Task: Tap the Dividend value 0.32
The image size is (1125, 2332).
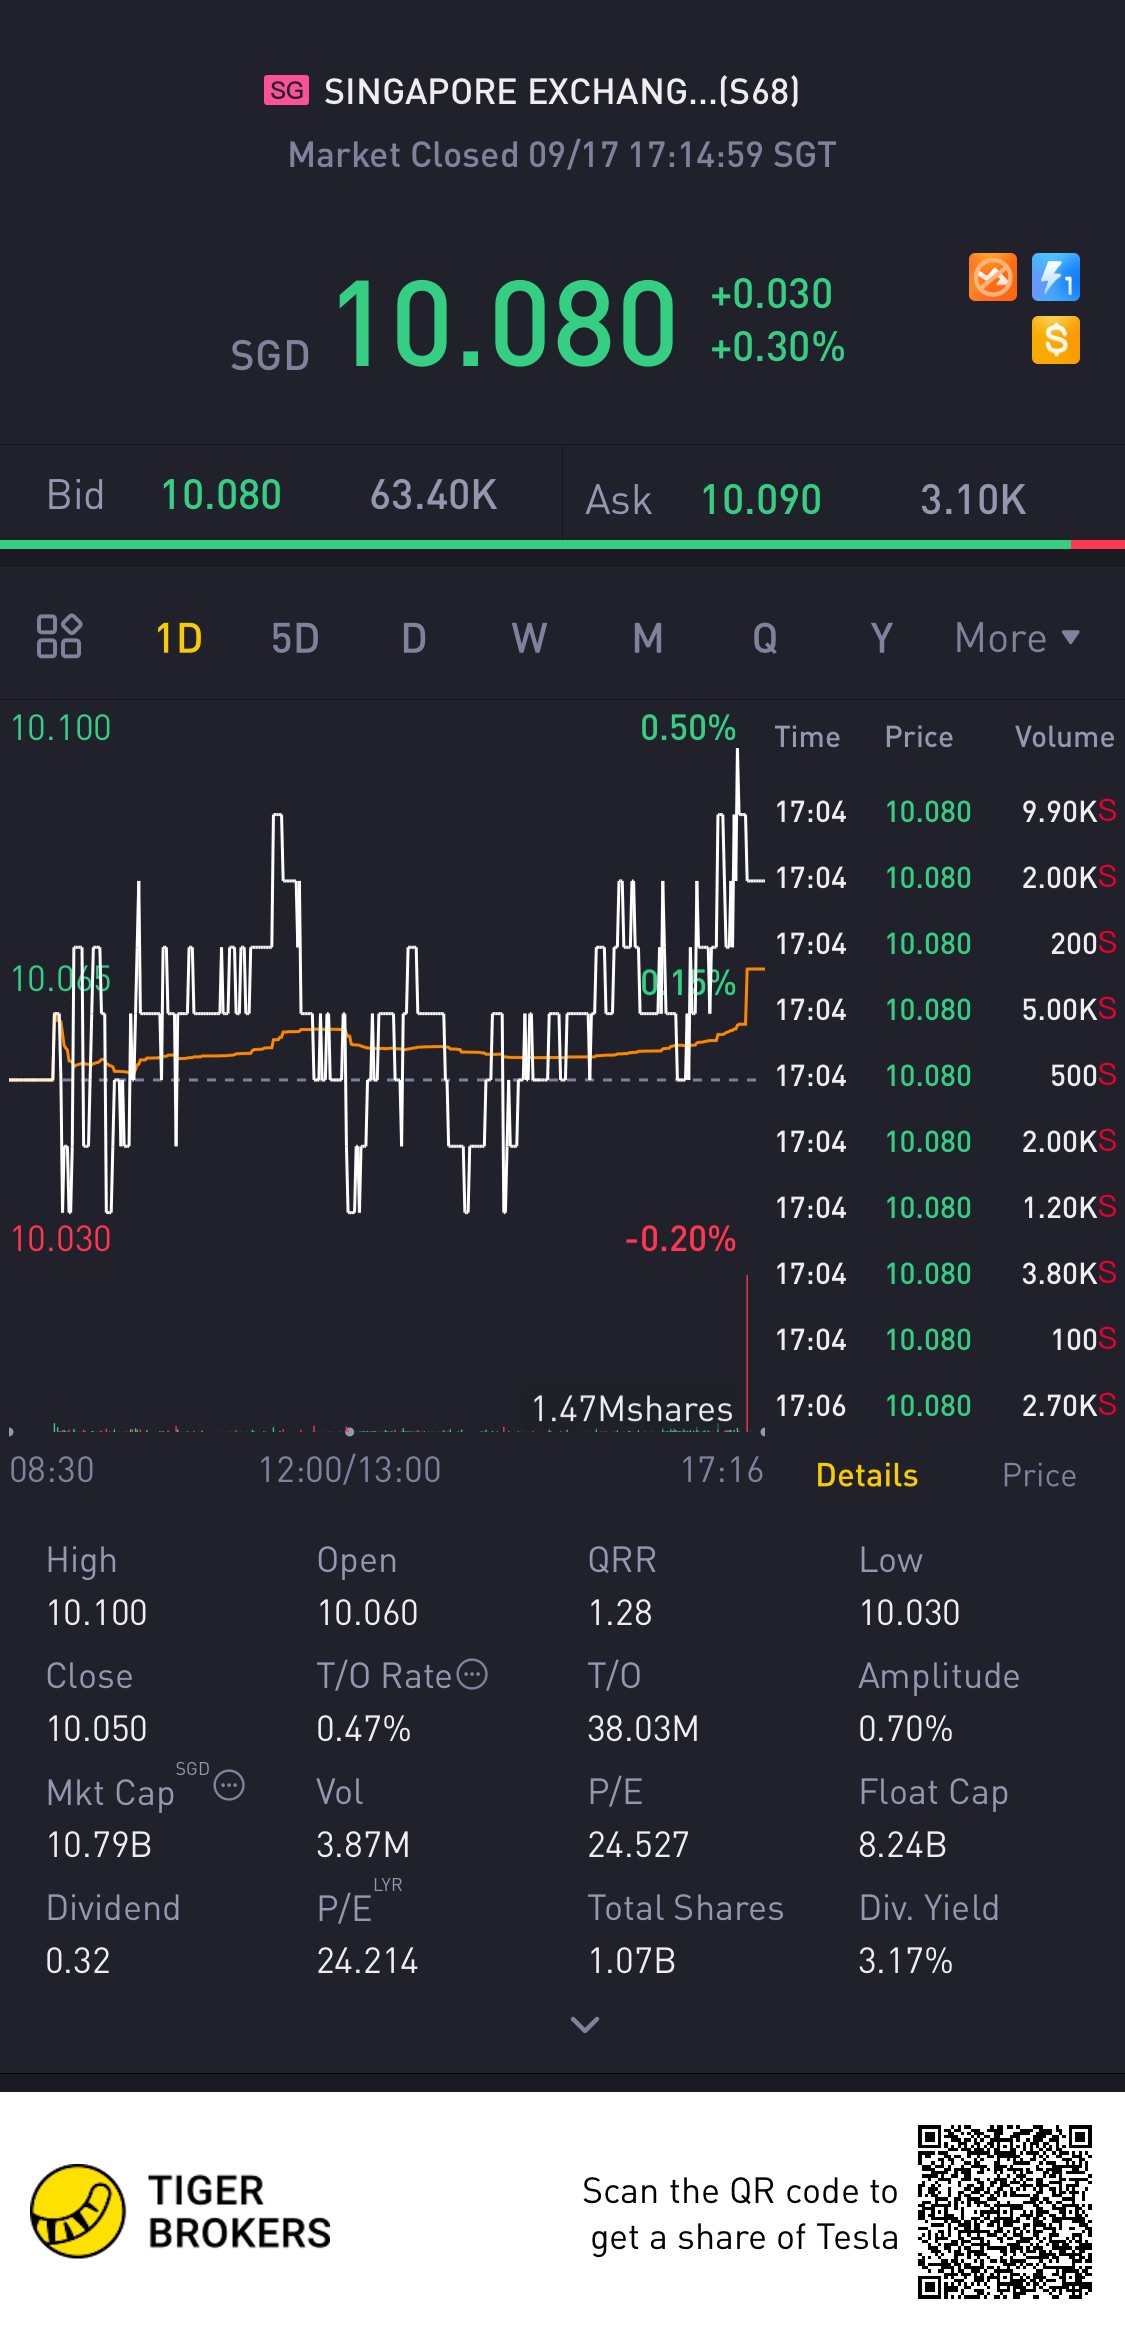Action: [x=78, y=1961]
